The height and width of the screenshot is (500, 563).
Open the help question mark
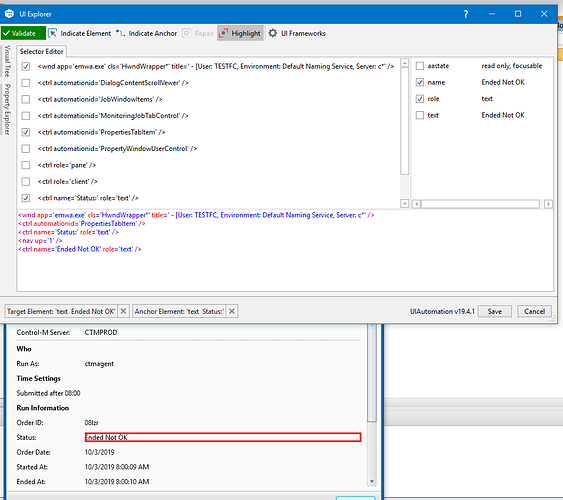pyautogui.click(x=466, y=14)
